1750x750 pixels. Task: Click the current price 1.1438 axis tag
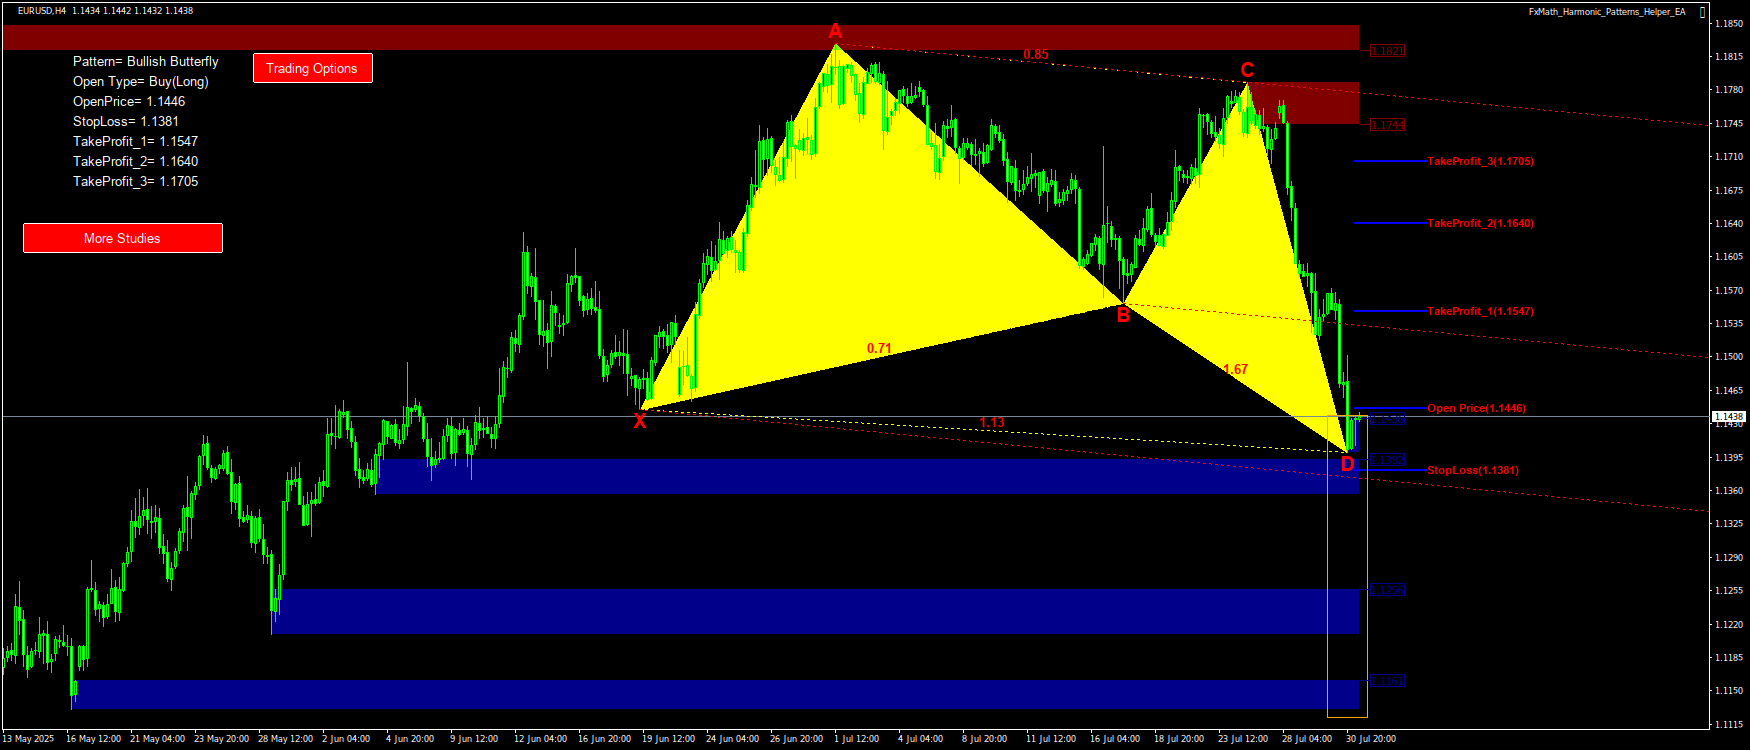[x=1729, y=416]
